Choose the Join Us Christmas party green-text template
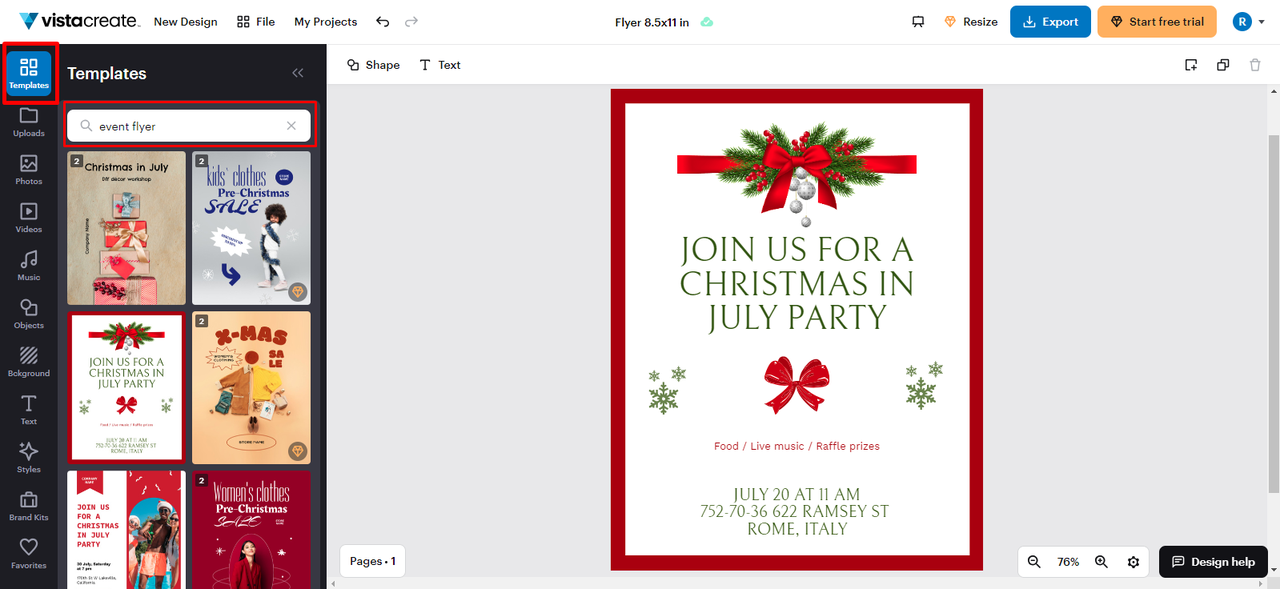This screenshot has height=589, width=1280. pyautogui.click(x=126, y=387)
